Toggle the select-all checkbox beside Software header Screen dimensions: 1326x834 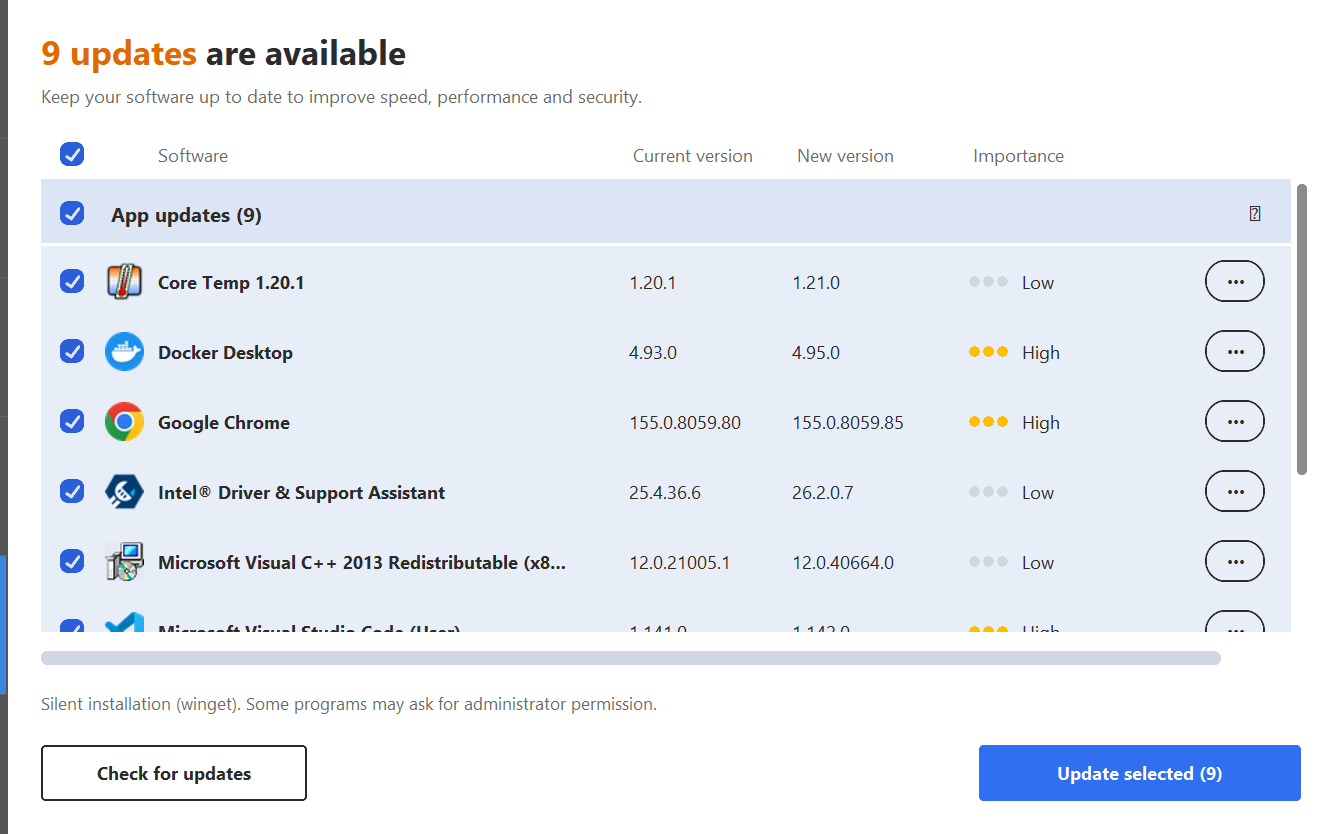point(72,154)
